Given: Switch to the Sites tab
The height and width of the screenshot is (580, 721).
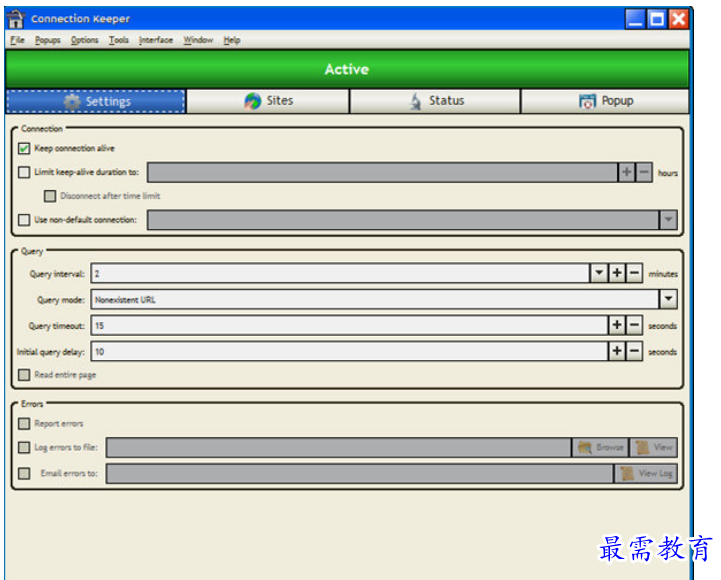Looking at the screenshot, I should pos(268,101).
